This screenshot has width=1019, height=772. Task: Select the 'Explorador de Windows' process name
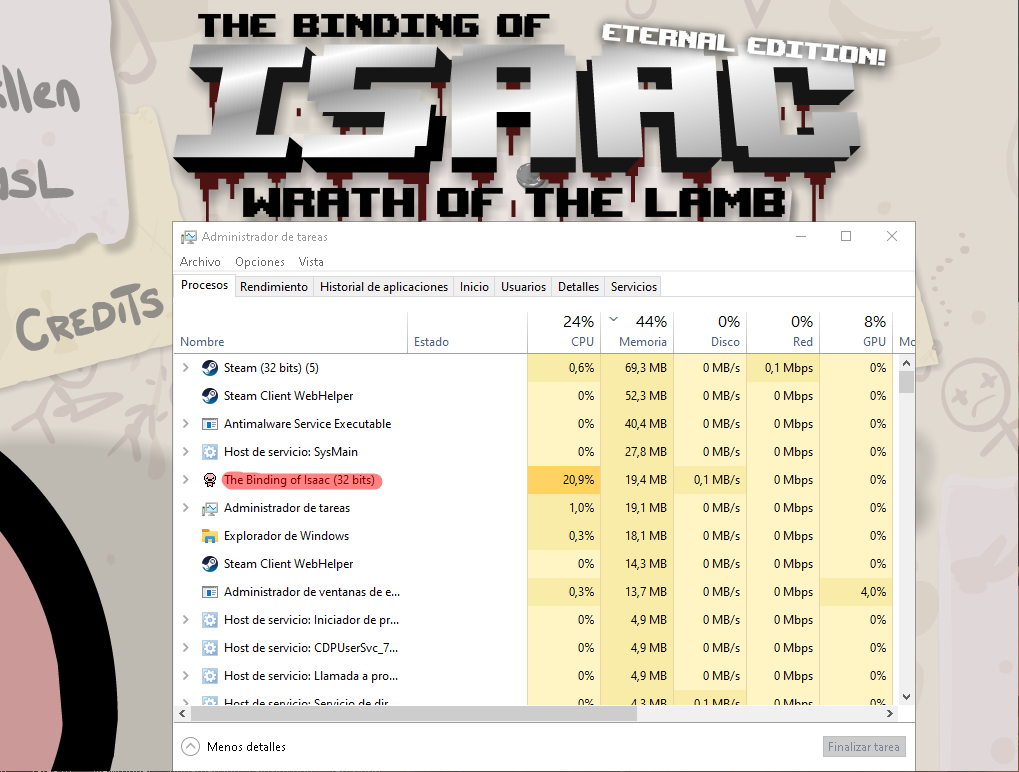tap(287, 536)
